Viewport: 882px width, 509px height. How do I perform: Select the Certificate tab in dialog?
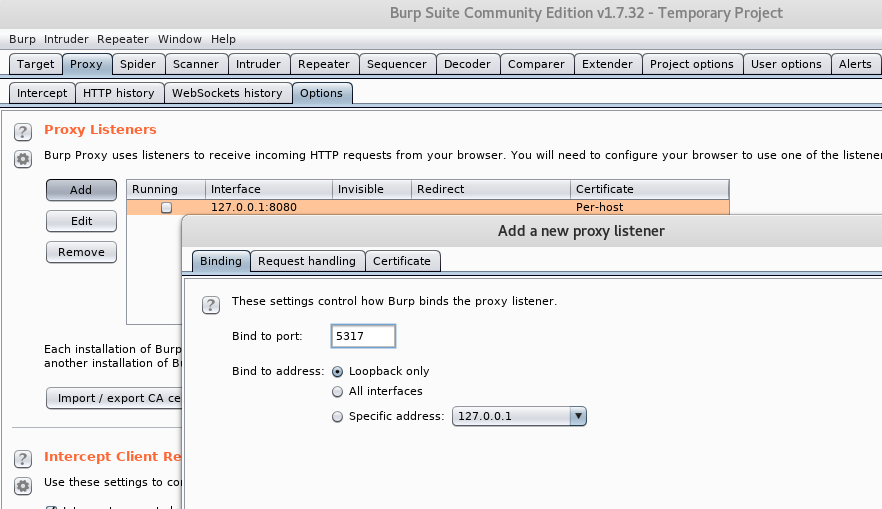point(402,262)
